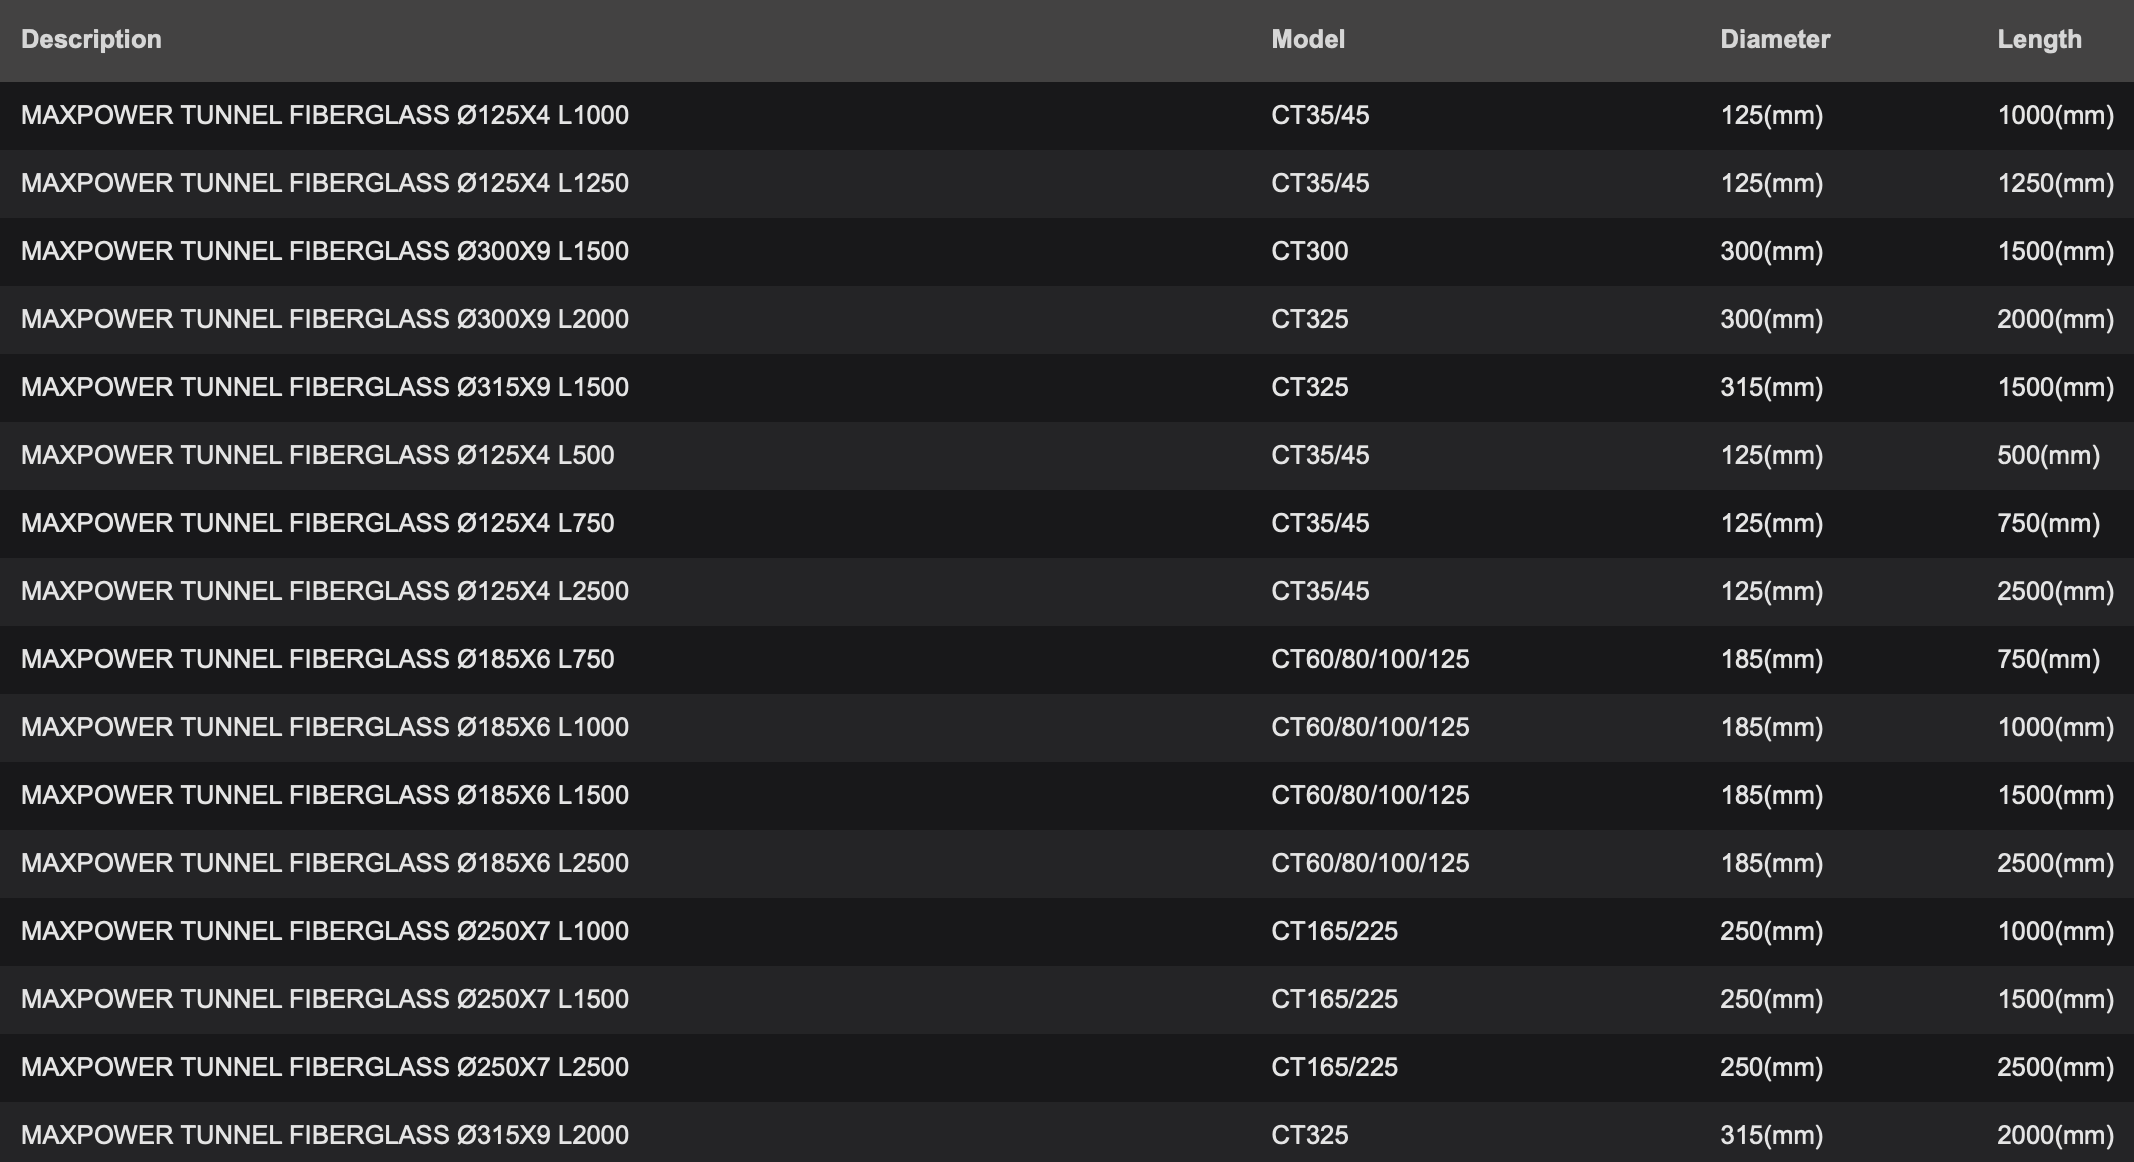The image size is (2134, 1162).
Task: Click diameter '125(mm)' in the Ø125X4 L750 row
Action: pyautogui.click(x=1772, y=523)
